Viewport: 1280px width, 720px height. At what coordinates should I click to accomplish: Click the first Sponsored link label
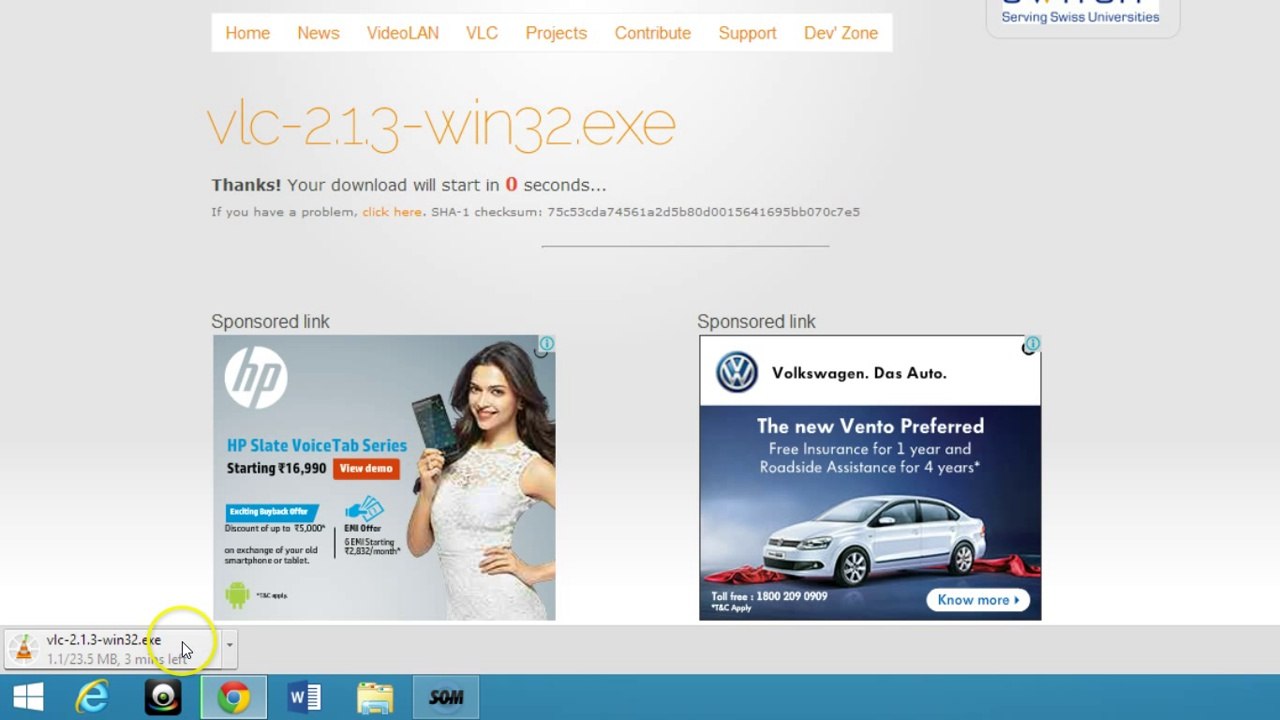(270, 322)
